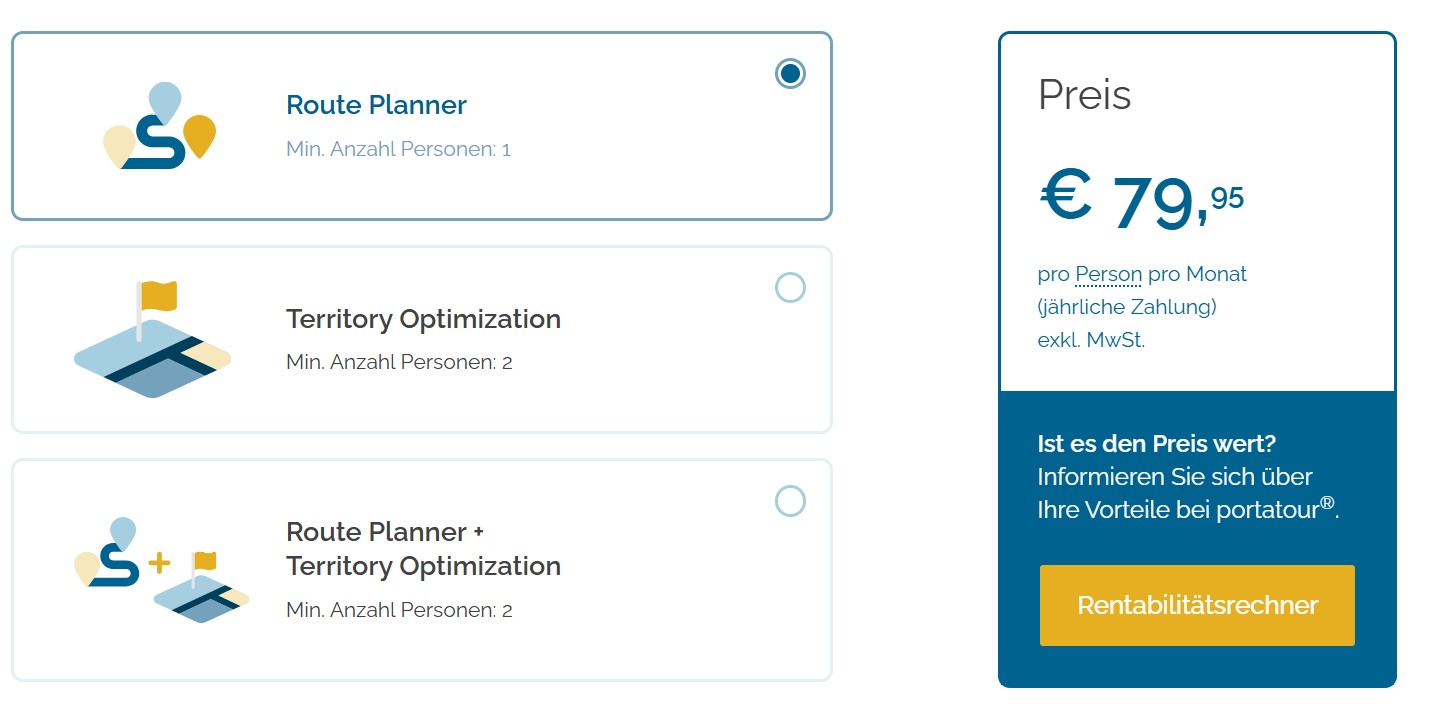Select the Territory Optimization radio button
Image resolution: width=1435 pixels, height=709 pixels.
pos(790,288)
